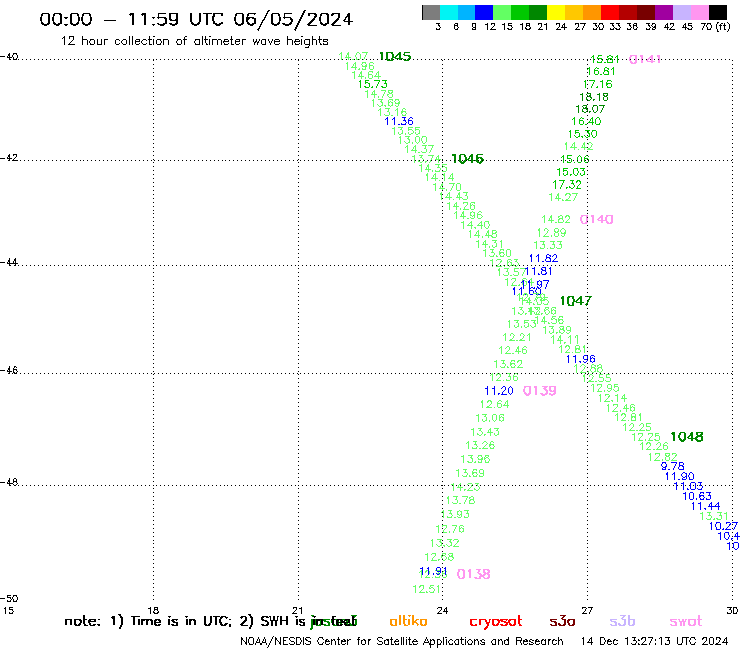Click the green track time label 1046
This screenshot has height=650, width=740.
coord(467,159)
